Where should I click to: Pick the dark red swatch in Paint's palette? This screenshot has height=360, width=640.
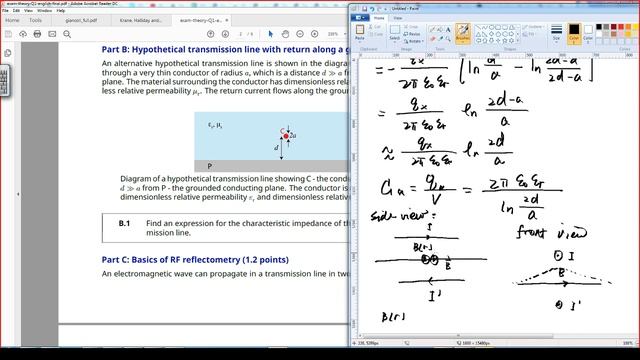613,27
